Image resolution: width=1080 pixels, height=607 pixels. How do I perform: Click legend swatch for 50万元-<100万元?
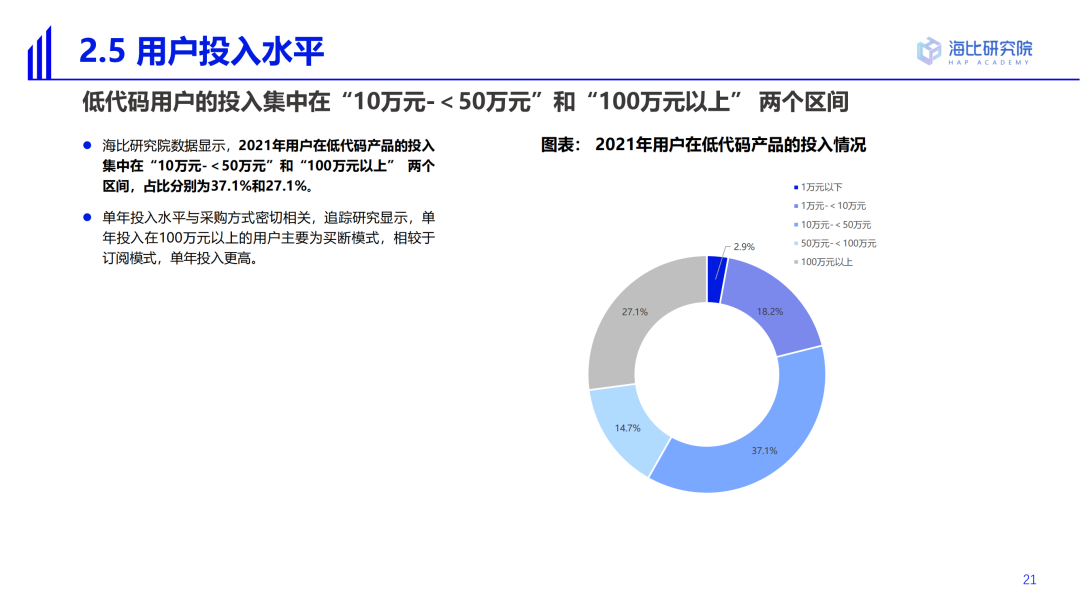click(796, 243)
